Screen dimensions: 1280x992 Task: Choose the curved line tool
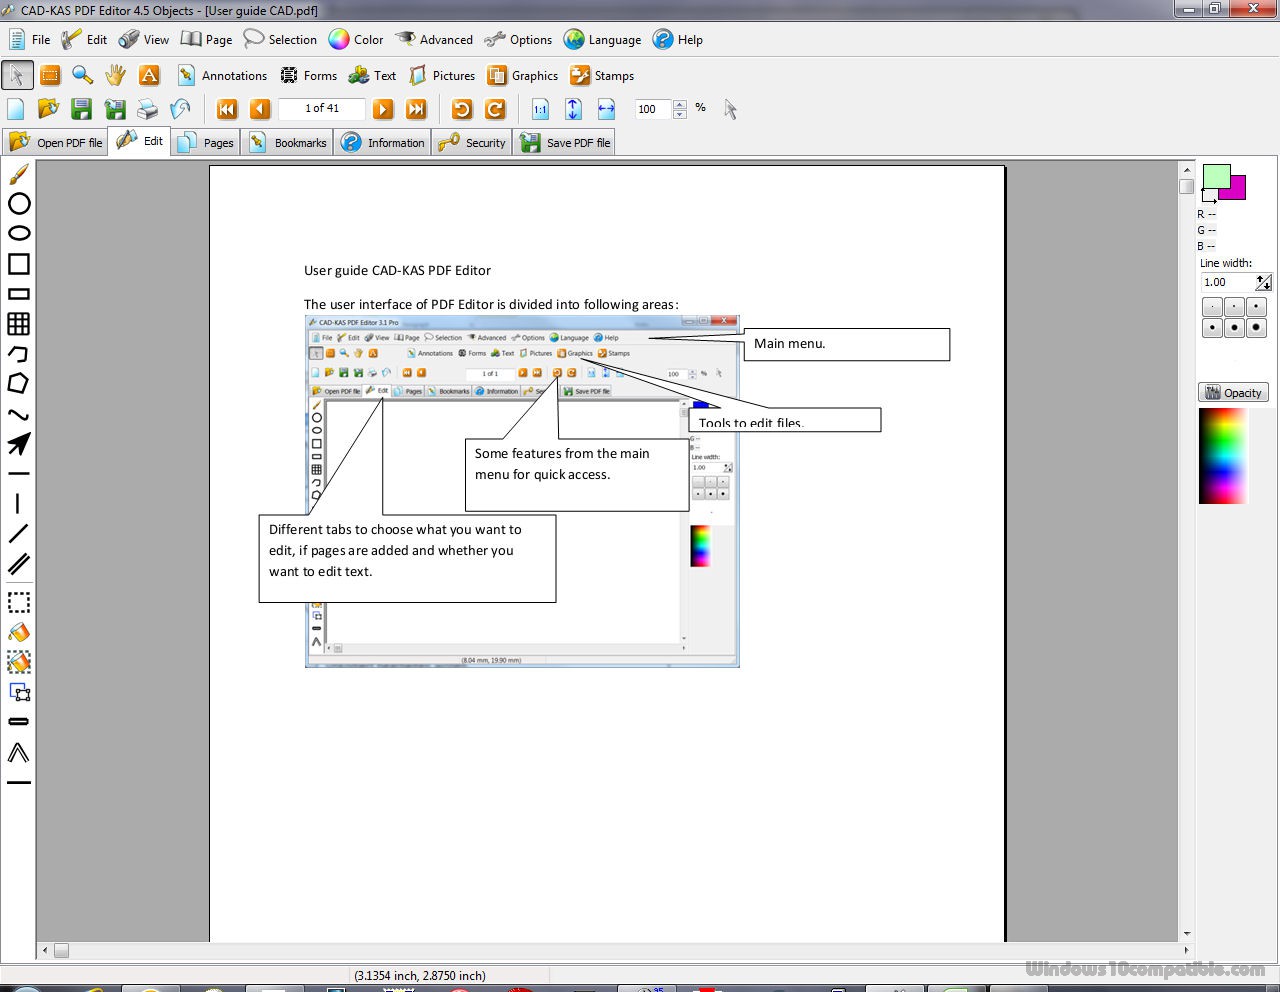click(x=18, y=414)
